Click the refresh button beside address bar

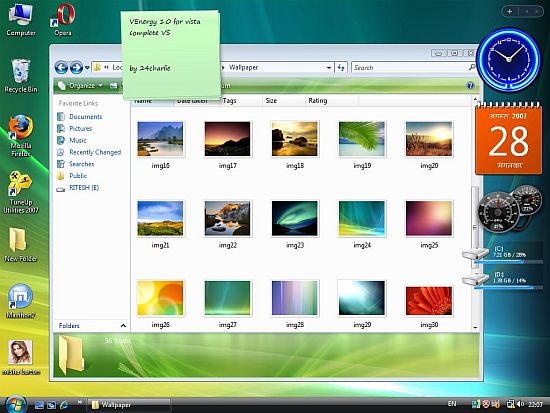pyautogui.click(x=341, y=67)
